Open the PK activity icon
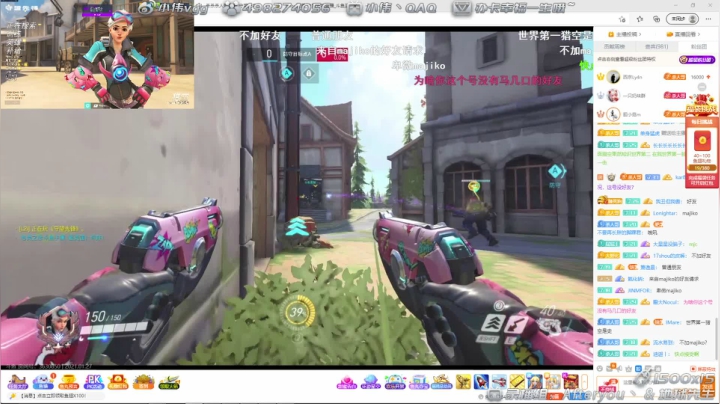720x404 pixels. click(94, 382)
